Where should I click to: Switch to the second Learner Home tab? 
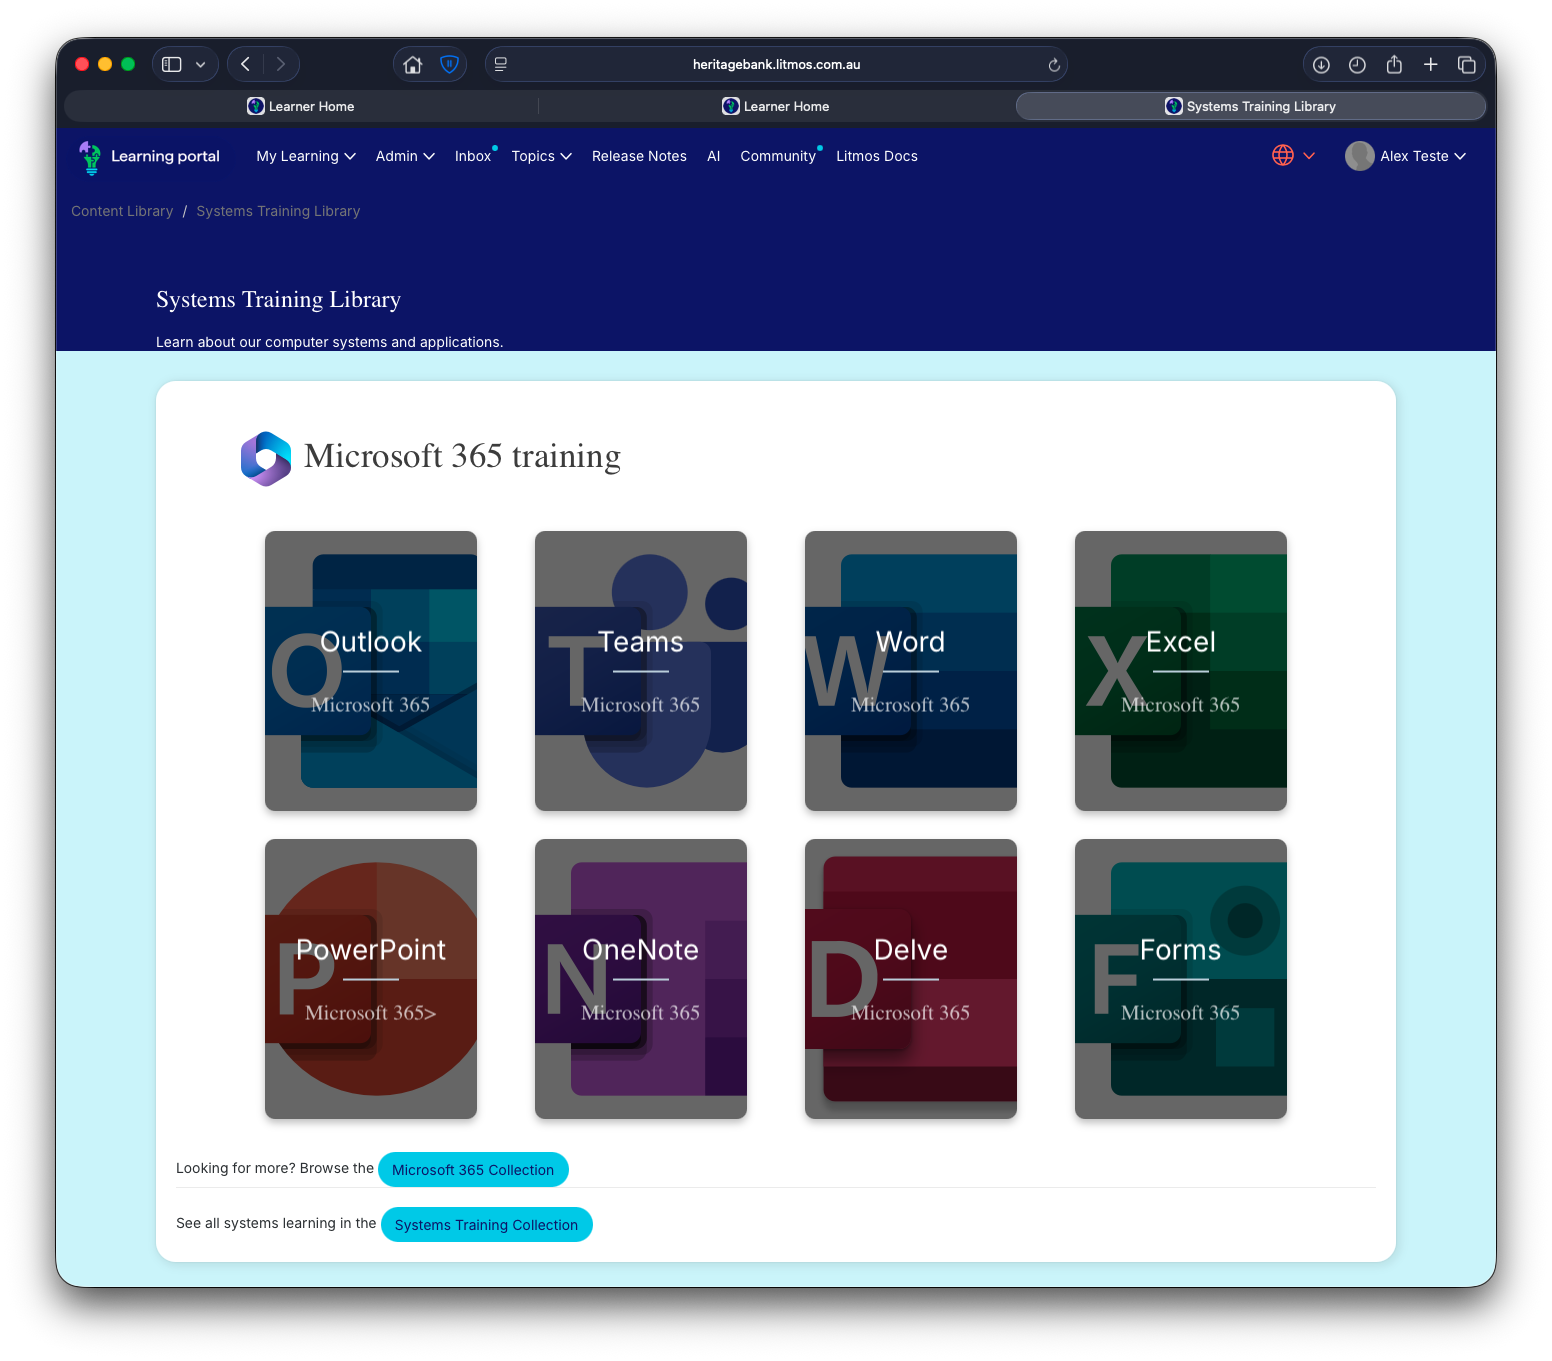click(776, 106)
